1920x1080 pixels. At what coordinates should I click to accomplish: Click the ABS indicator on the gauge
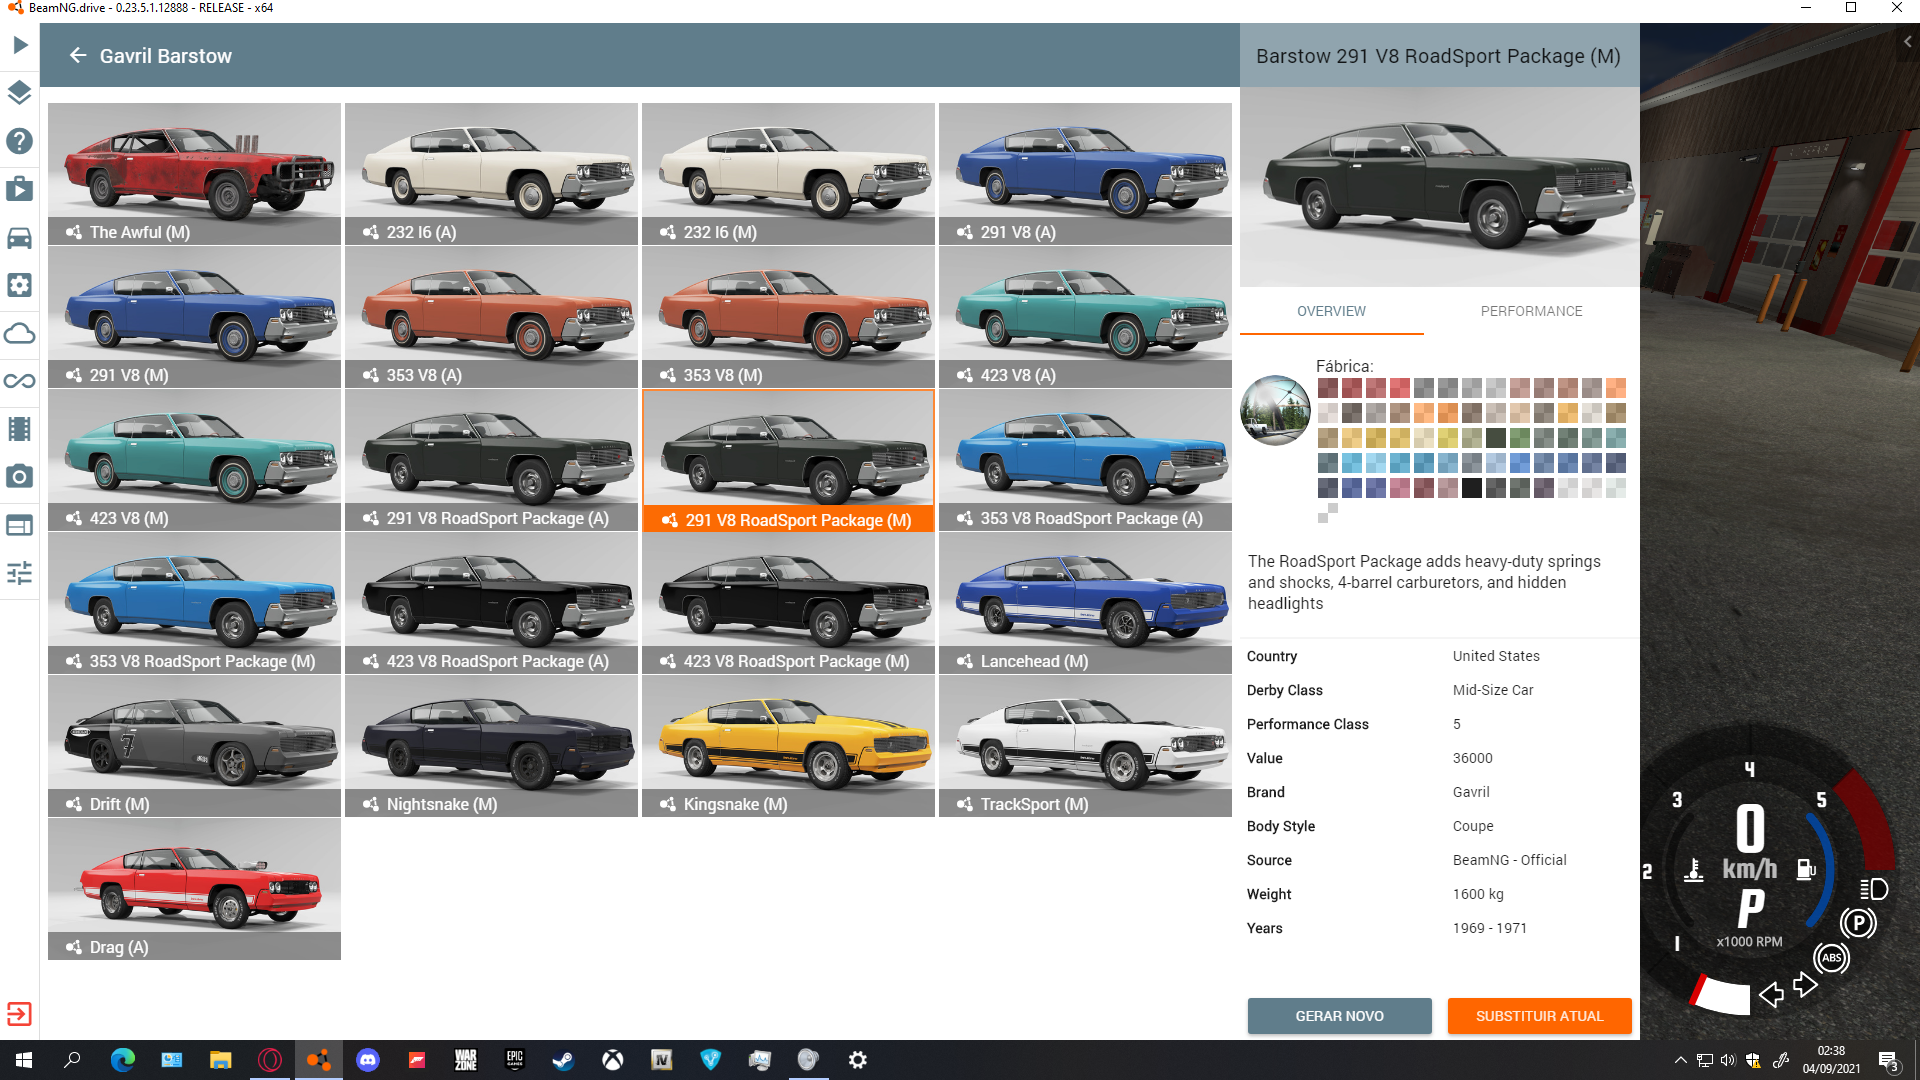1831,958
